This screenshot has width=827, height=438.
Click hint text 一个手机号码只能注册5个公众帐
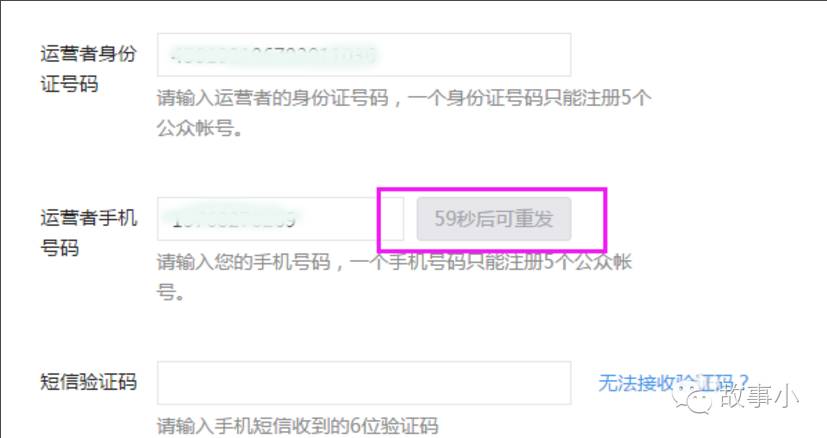(491, 262)
